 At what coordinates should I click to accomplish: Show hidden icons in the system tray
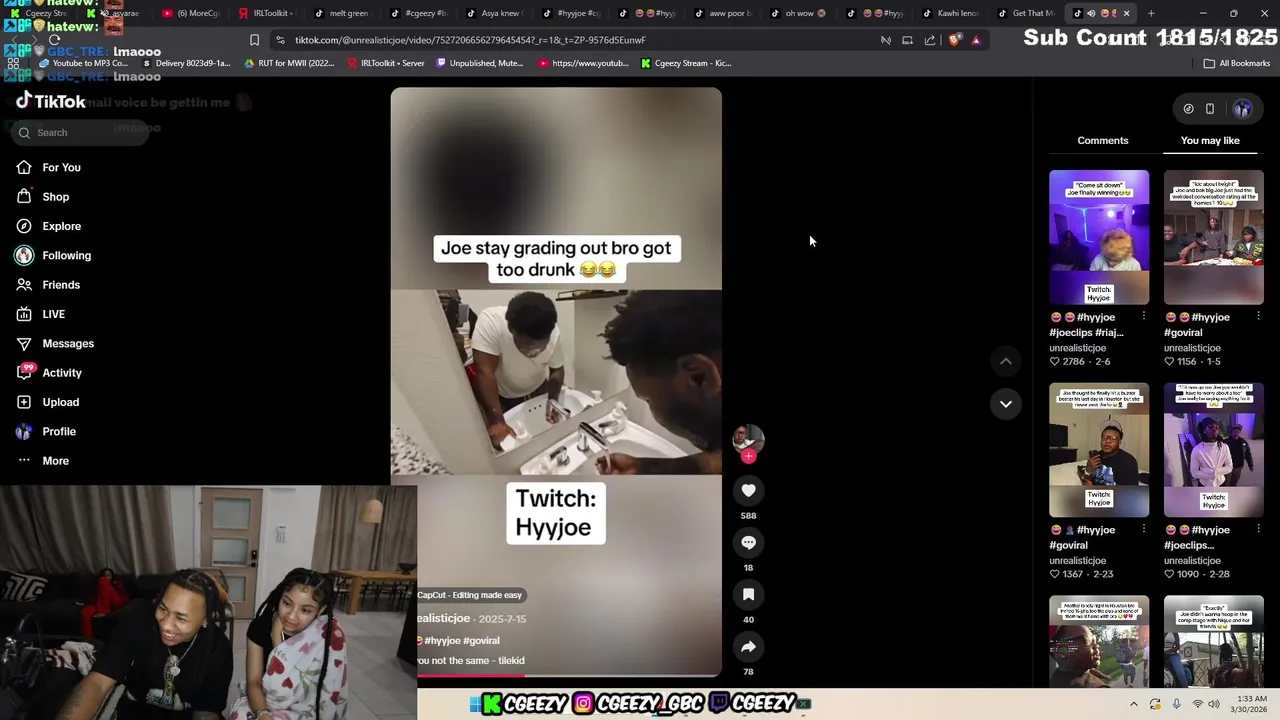point(1133,704)
